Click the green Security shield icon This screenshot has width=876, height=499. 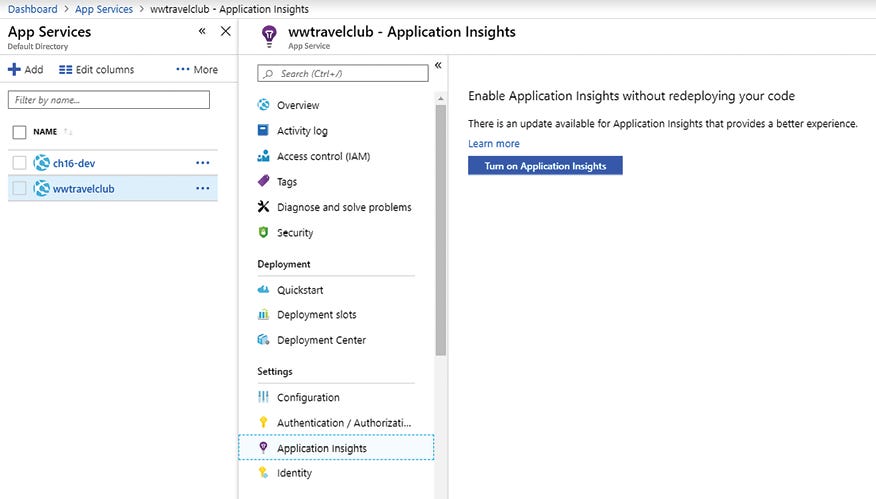263,232
